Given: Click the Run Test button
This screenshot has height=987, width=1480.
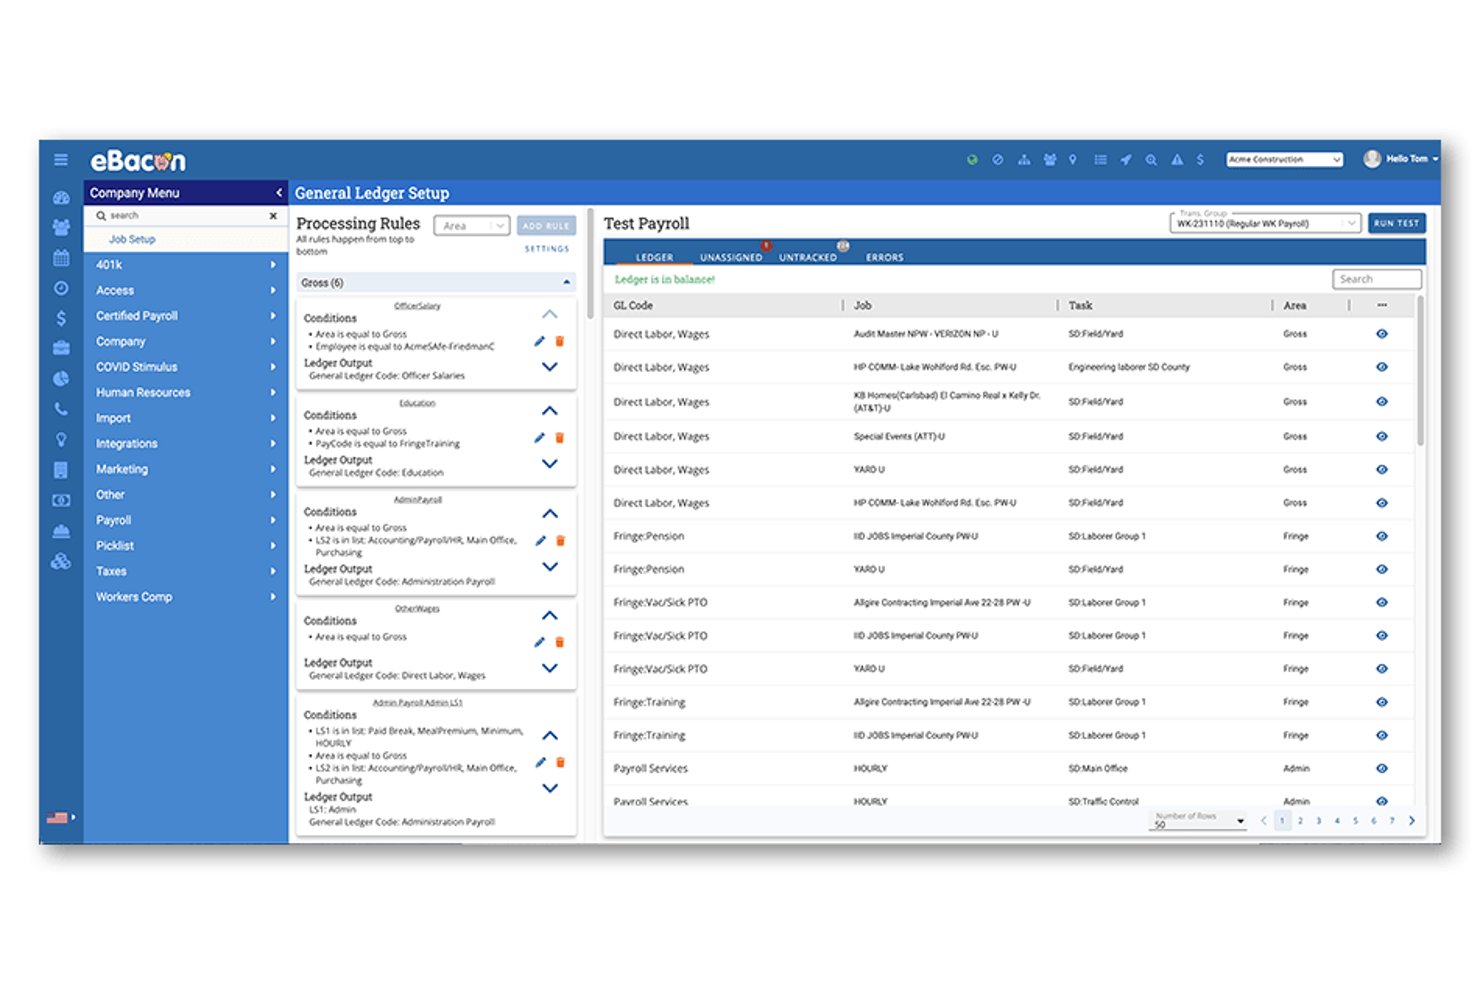Looking at the screenshot, I should click(1396, 224).
